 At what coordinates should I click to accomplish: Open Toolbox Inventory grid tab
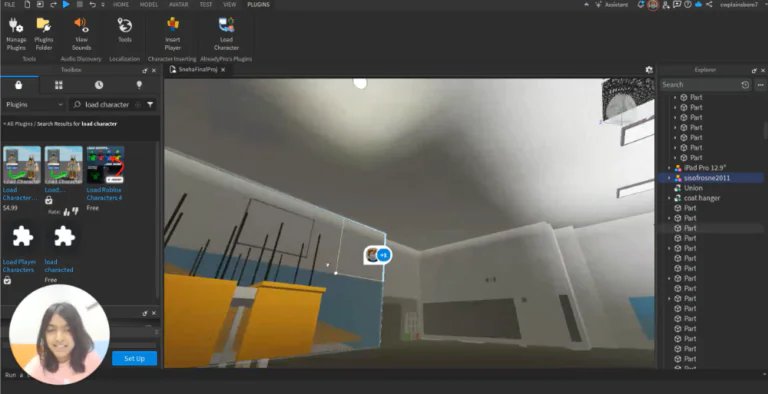pos(59,85)
